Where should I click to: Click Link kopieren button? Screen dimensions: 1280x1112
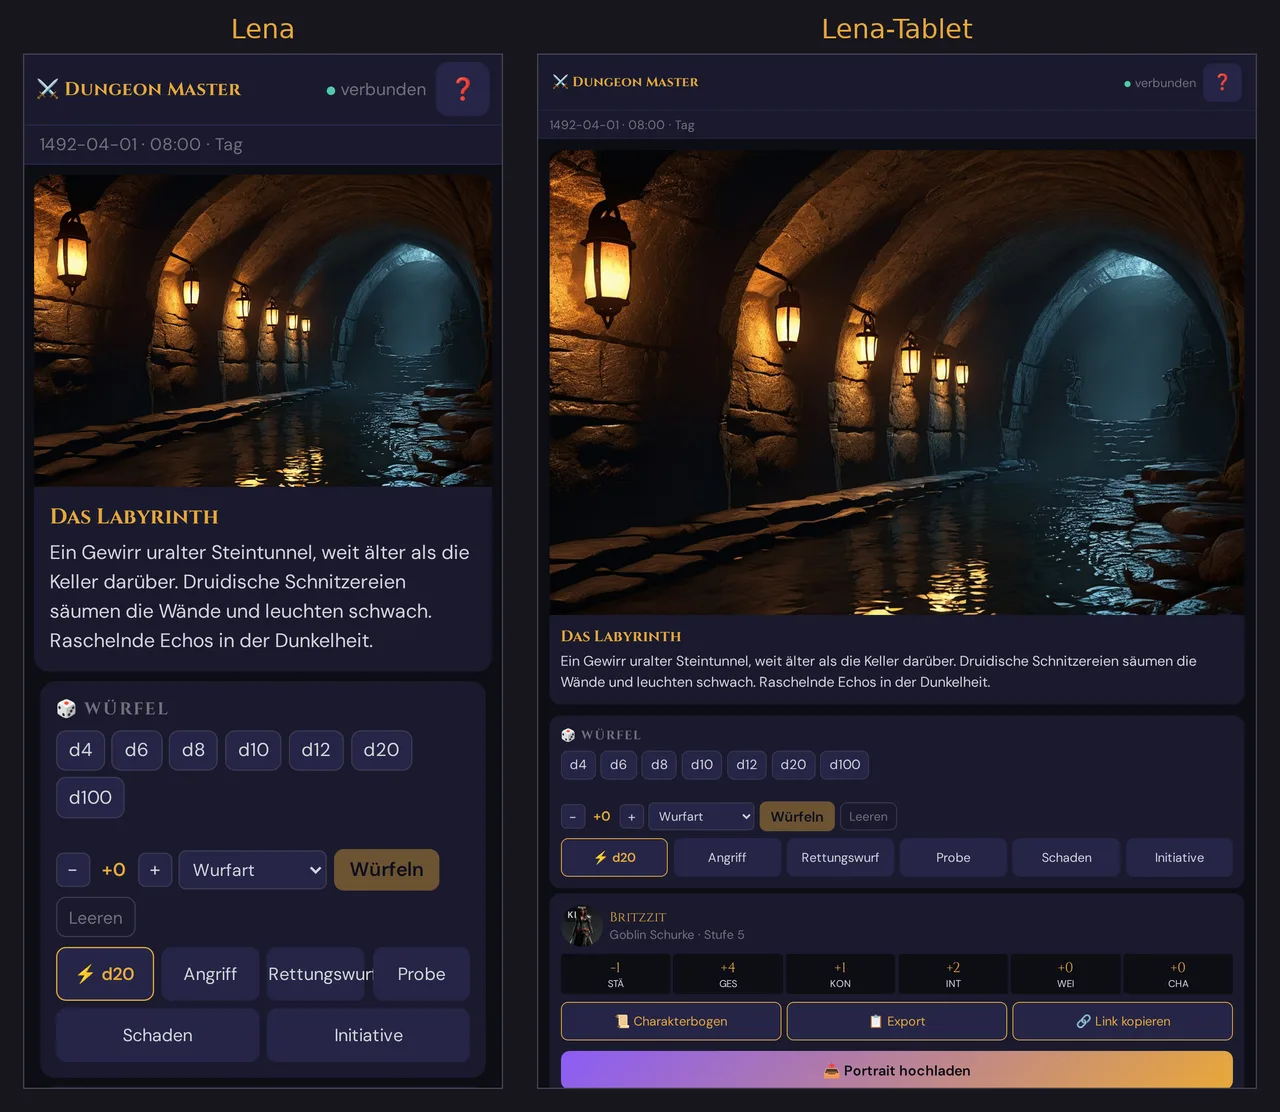[x=1123, y=1022]
